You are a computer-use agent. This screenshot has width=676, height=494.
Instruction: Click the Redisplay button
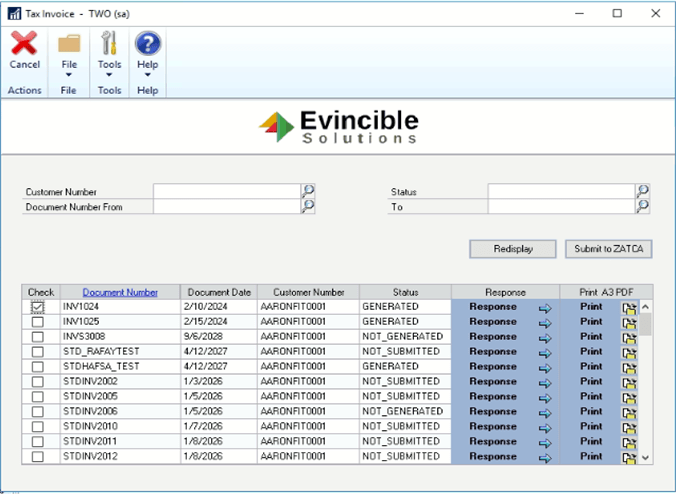tap(513, 249)
